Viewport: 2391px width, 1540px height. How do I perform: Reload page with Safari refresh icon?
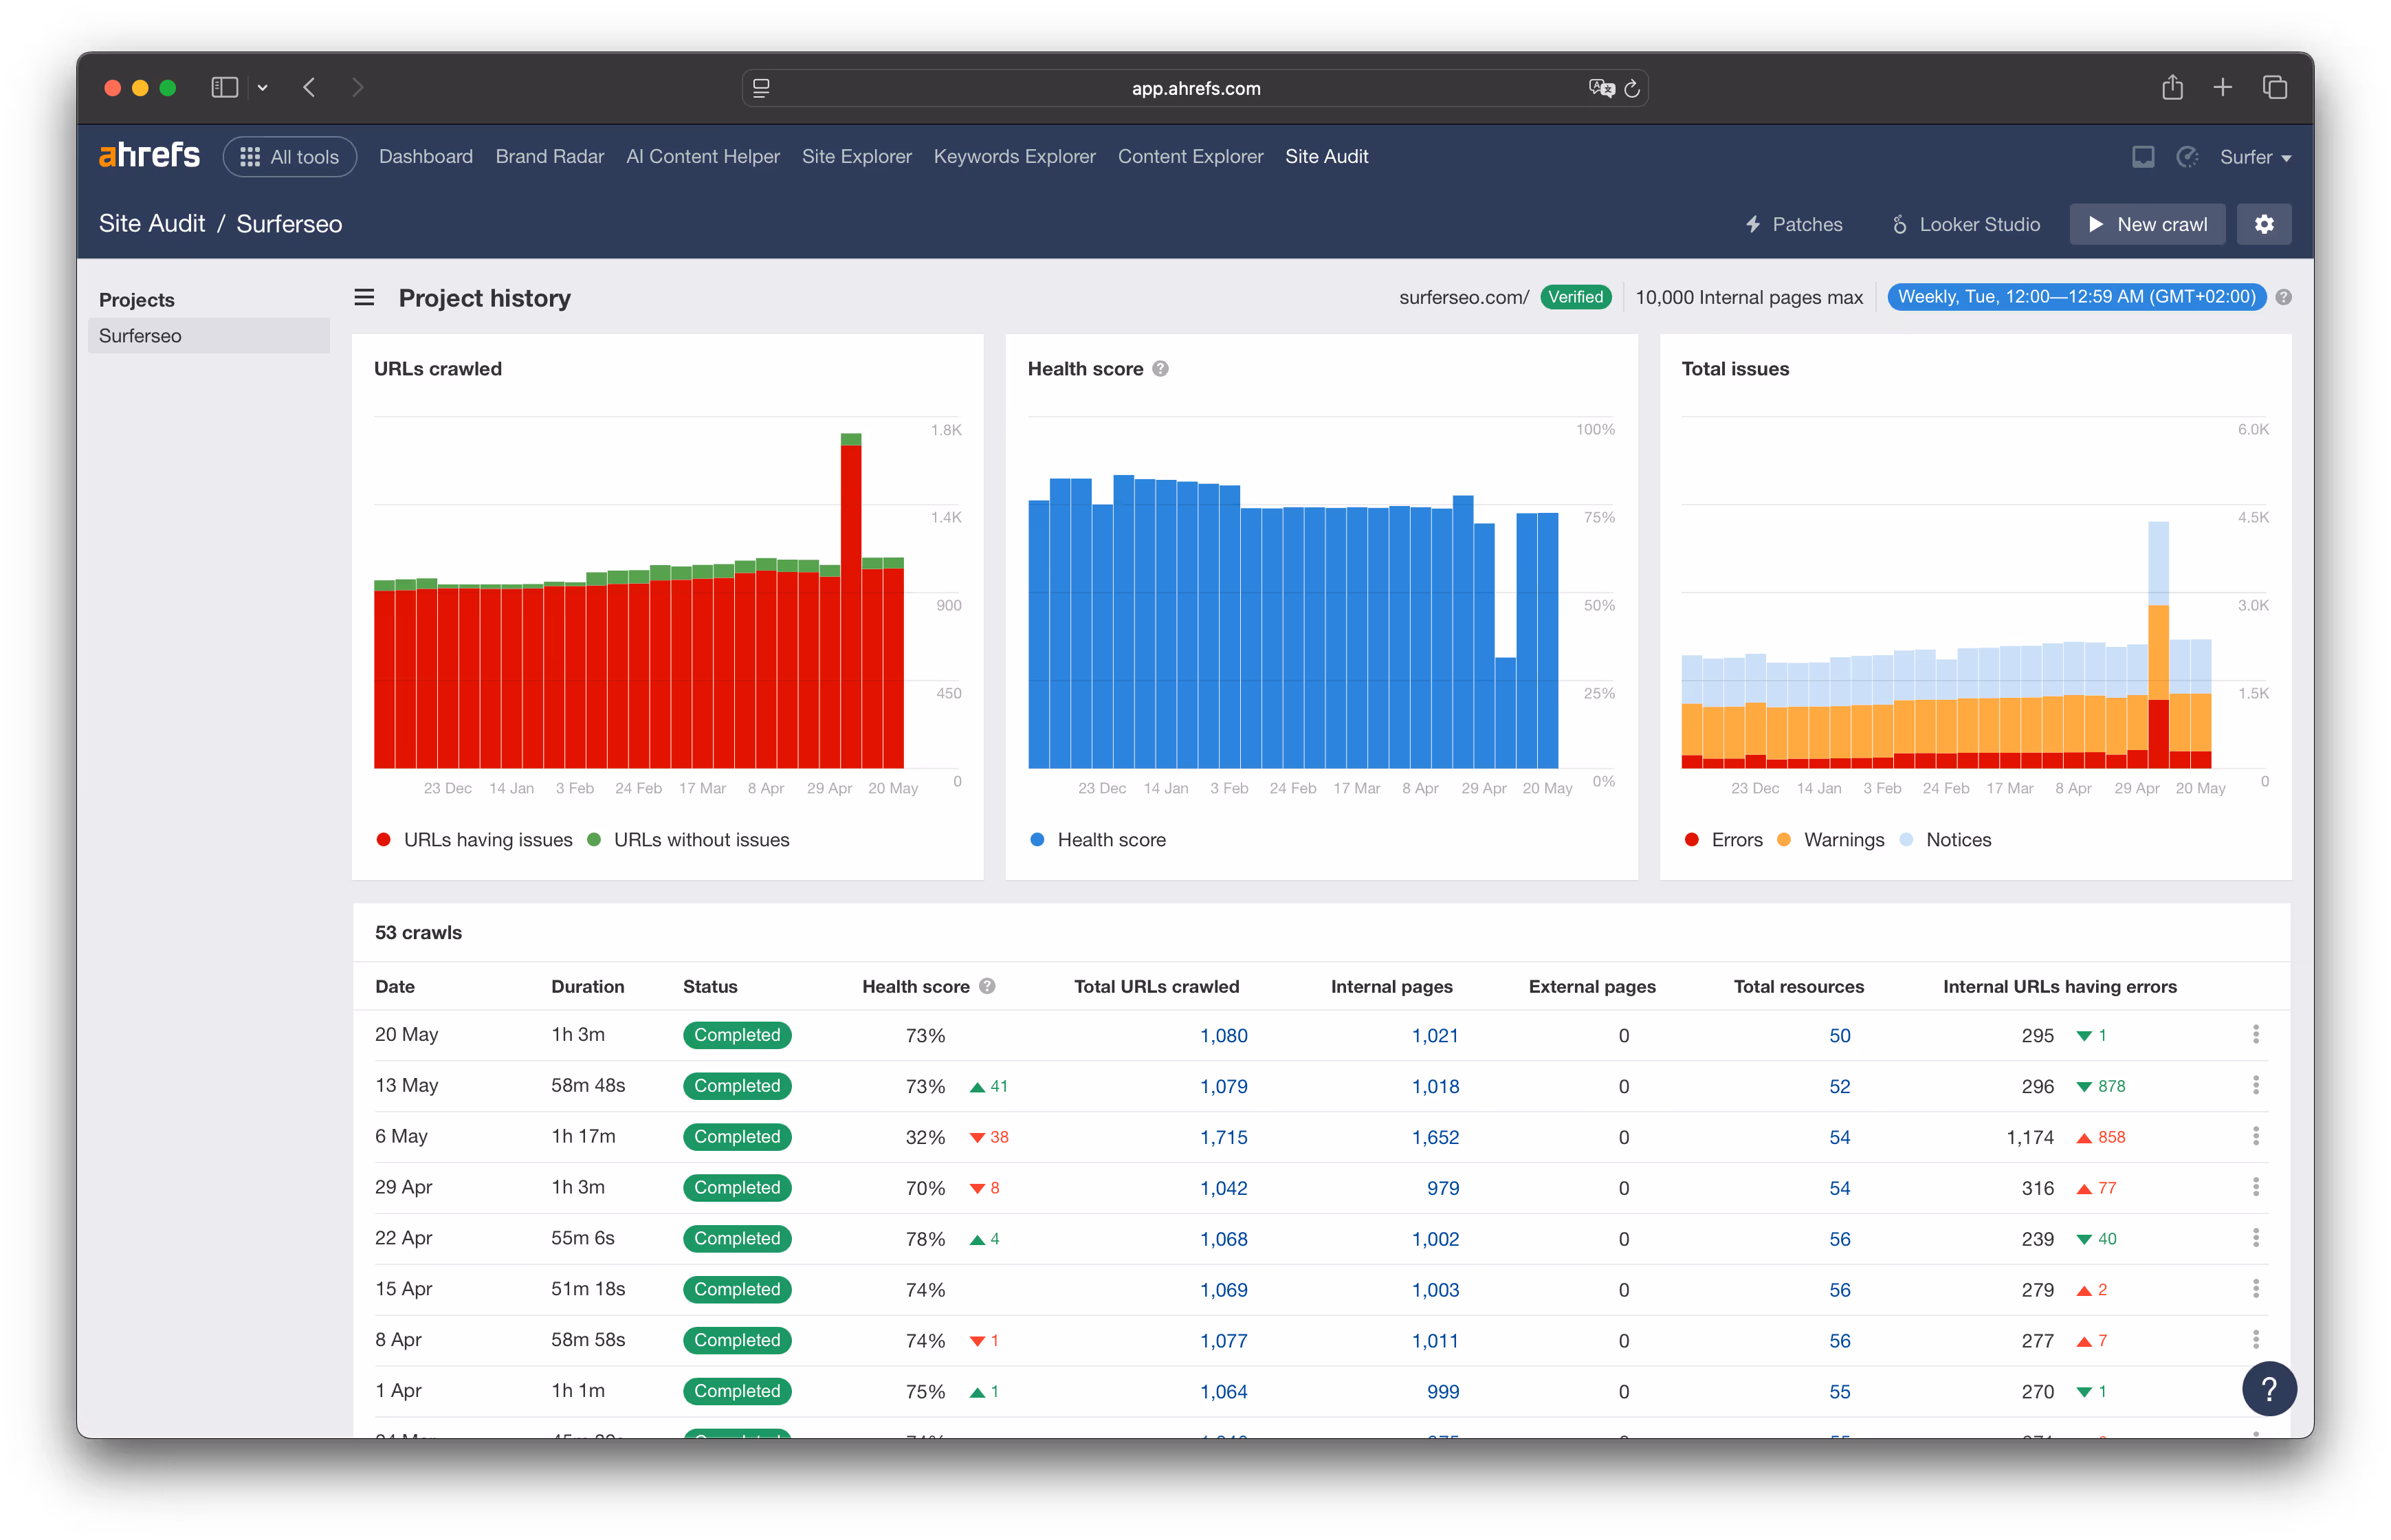(1632, 89)
